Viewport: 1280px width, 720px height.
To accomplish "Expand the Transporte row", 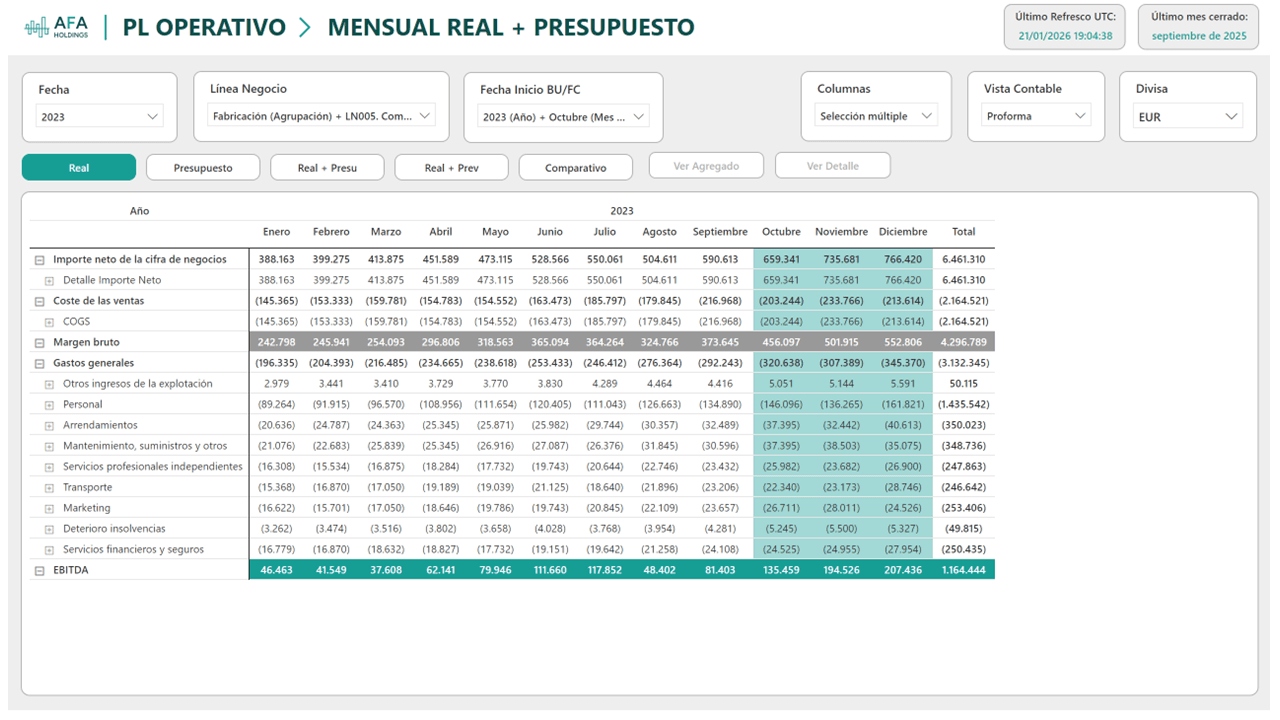I will coord(49,488).
